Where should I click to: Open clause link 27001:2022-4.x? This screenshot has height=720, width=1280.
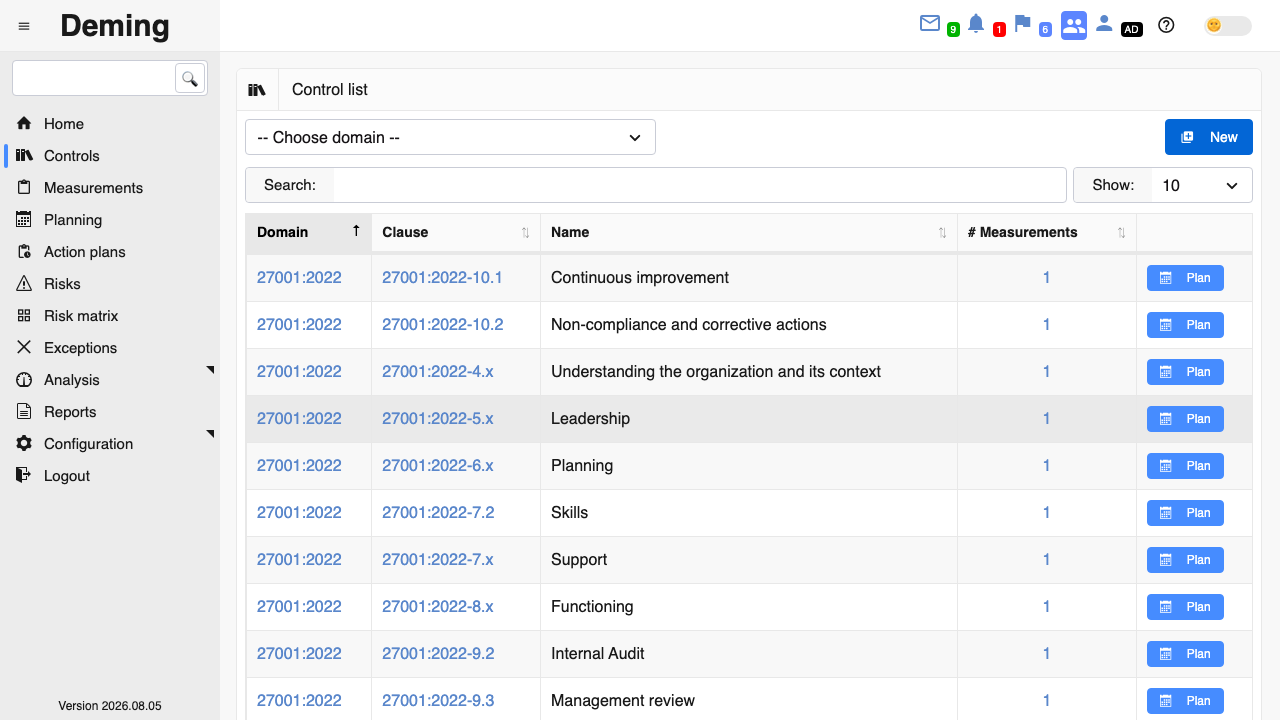438,372
